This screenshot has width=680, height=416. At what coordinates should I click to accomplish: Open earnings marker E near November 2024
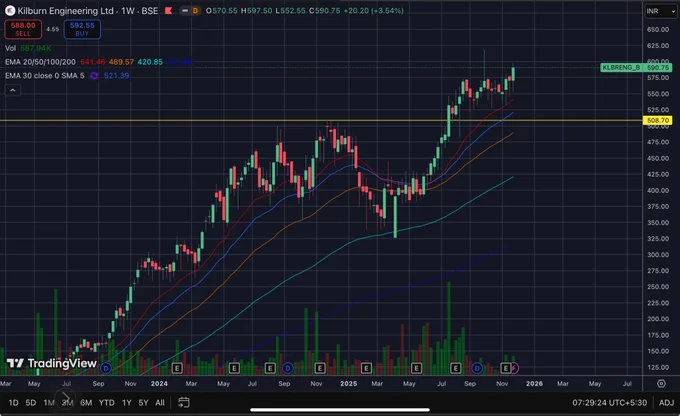pos(320,368)
